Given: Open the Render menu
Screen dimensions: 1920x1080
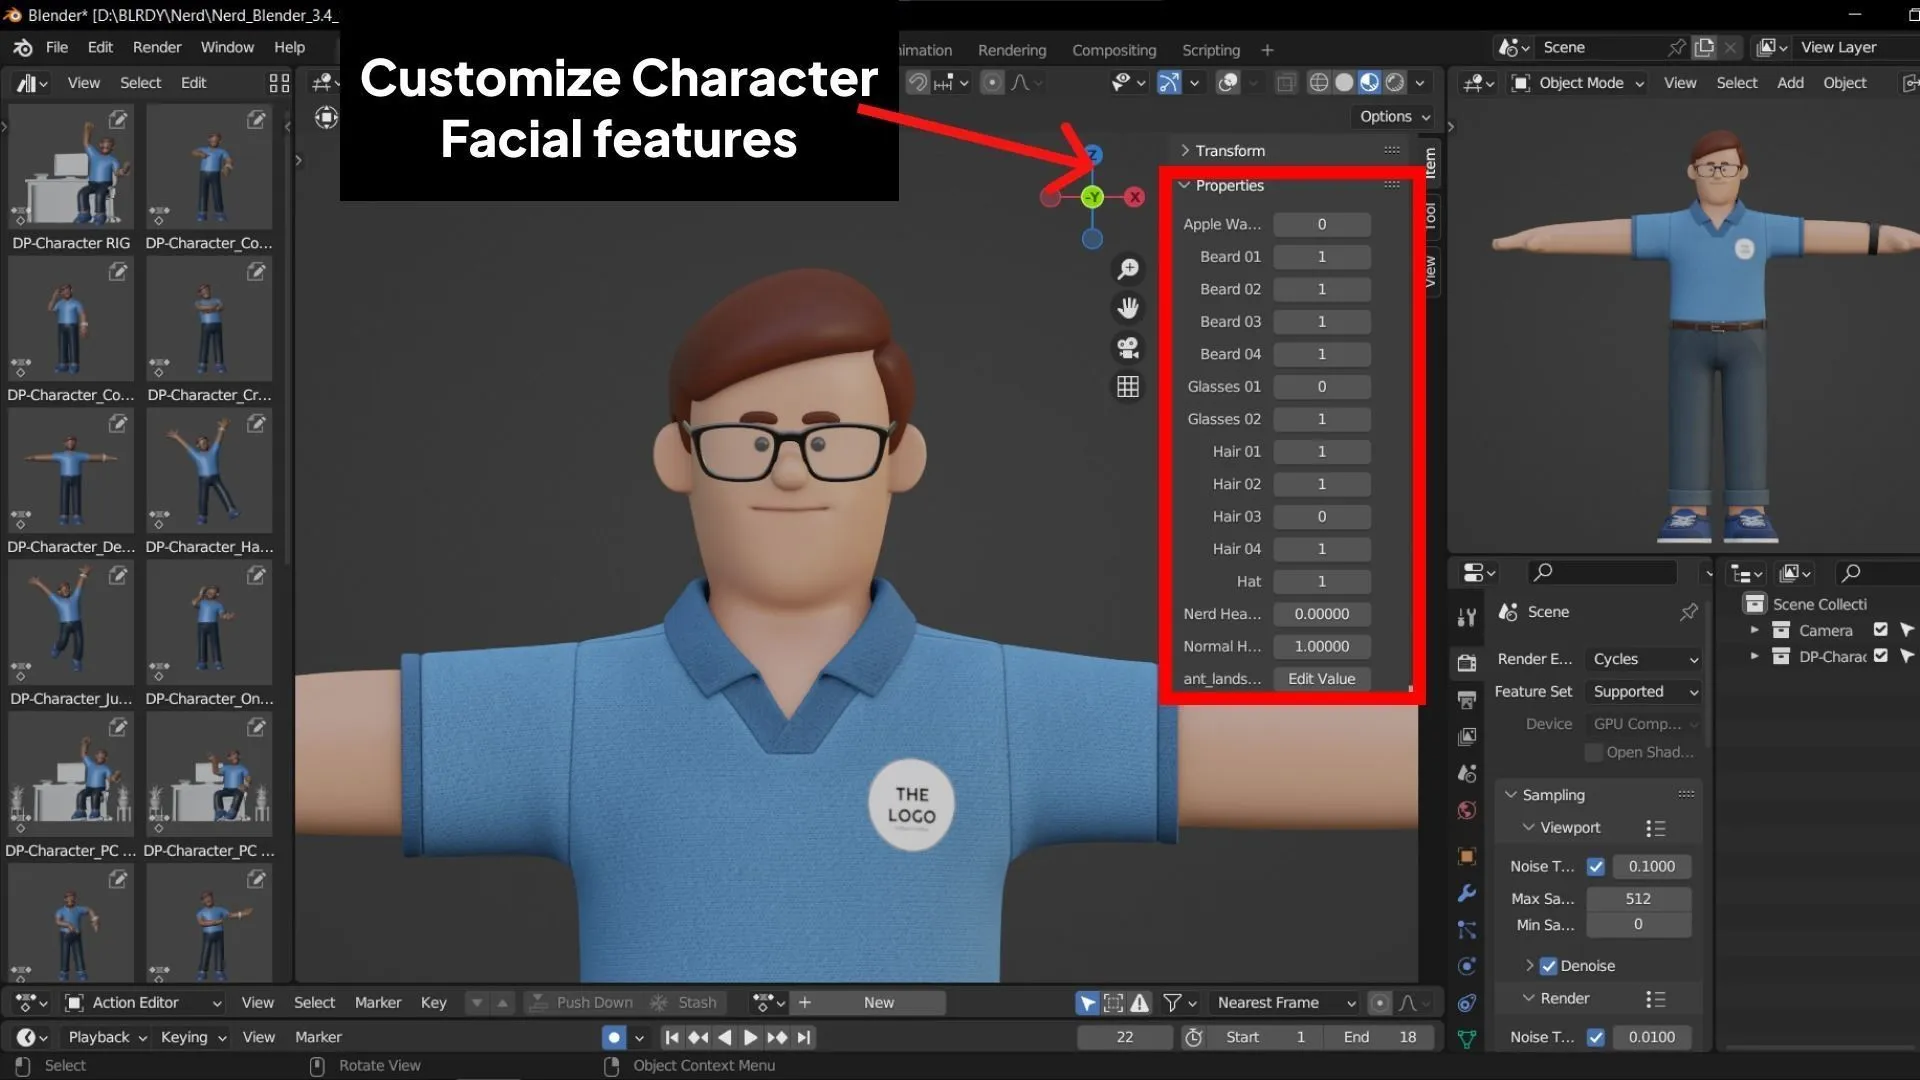Looking at the screenshot, I should coord(157,47).
